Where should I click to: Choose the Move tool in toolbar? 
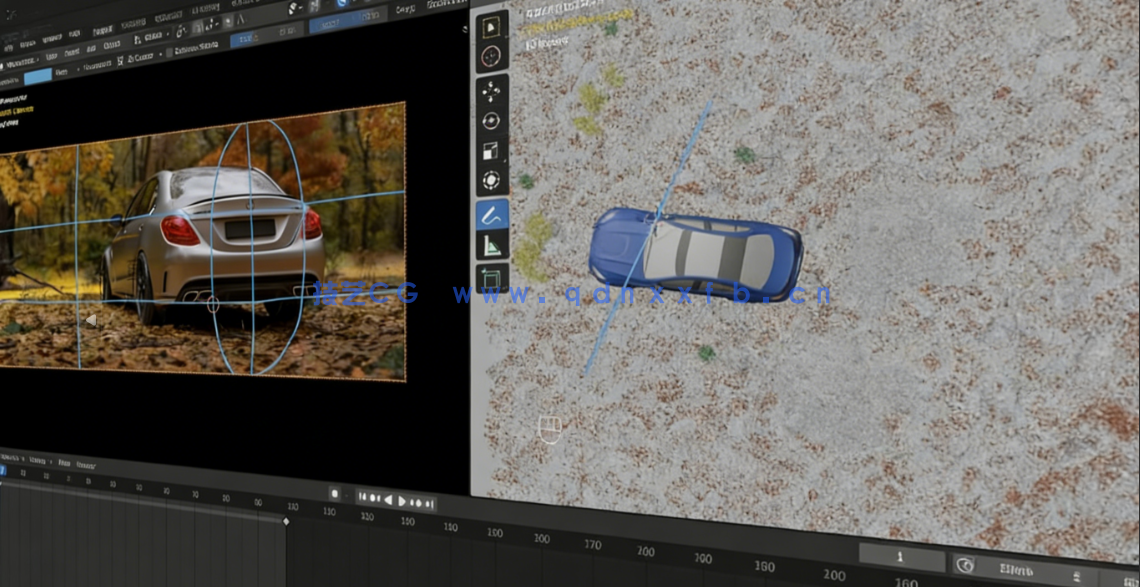[491, 91]
